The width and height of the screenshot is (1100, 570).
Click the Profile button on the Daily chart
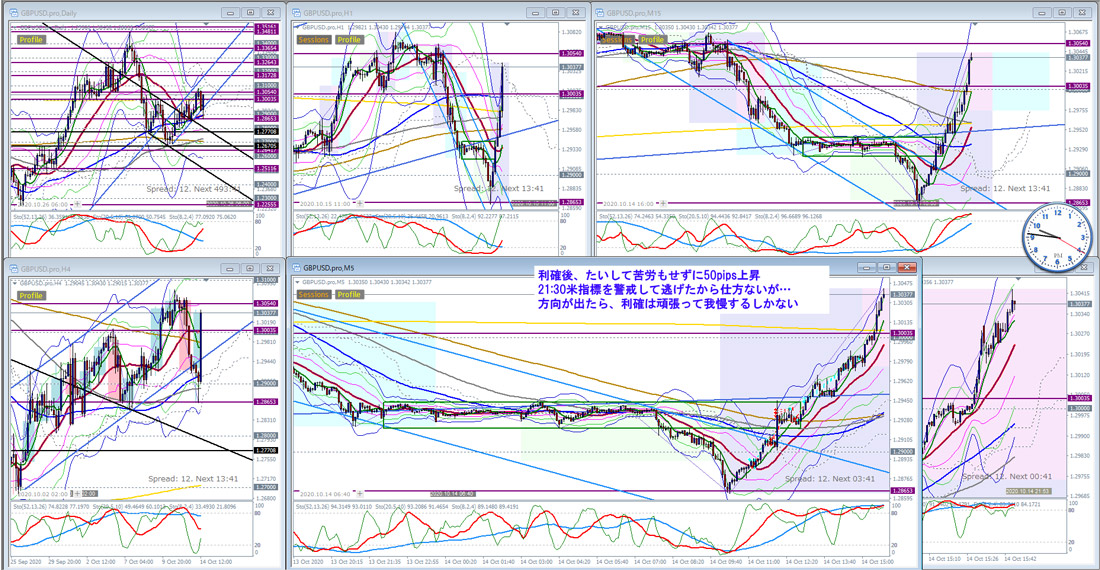pos(30,40)
